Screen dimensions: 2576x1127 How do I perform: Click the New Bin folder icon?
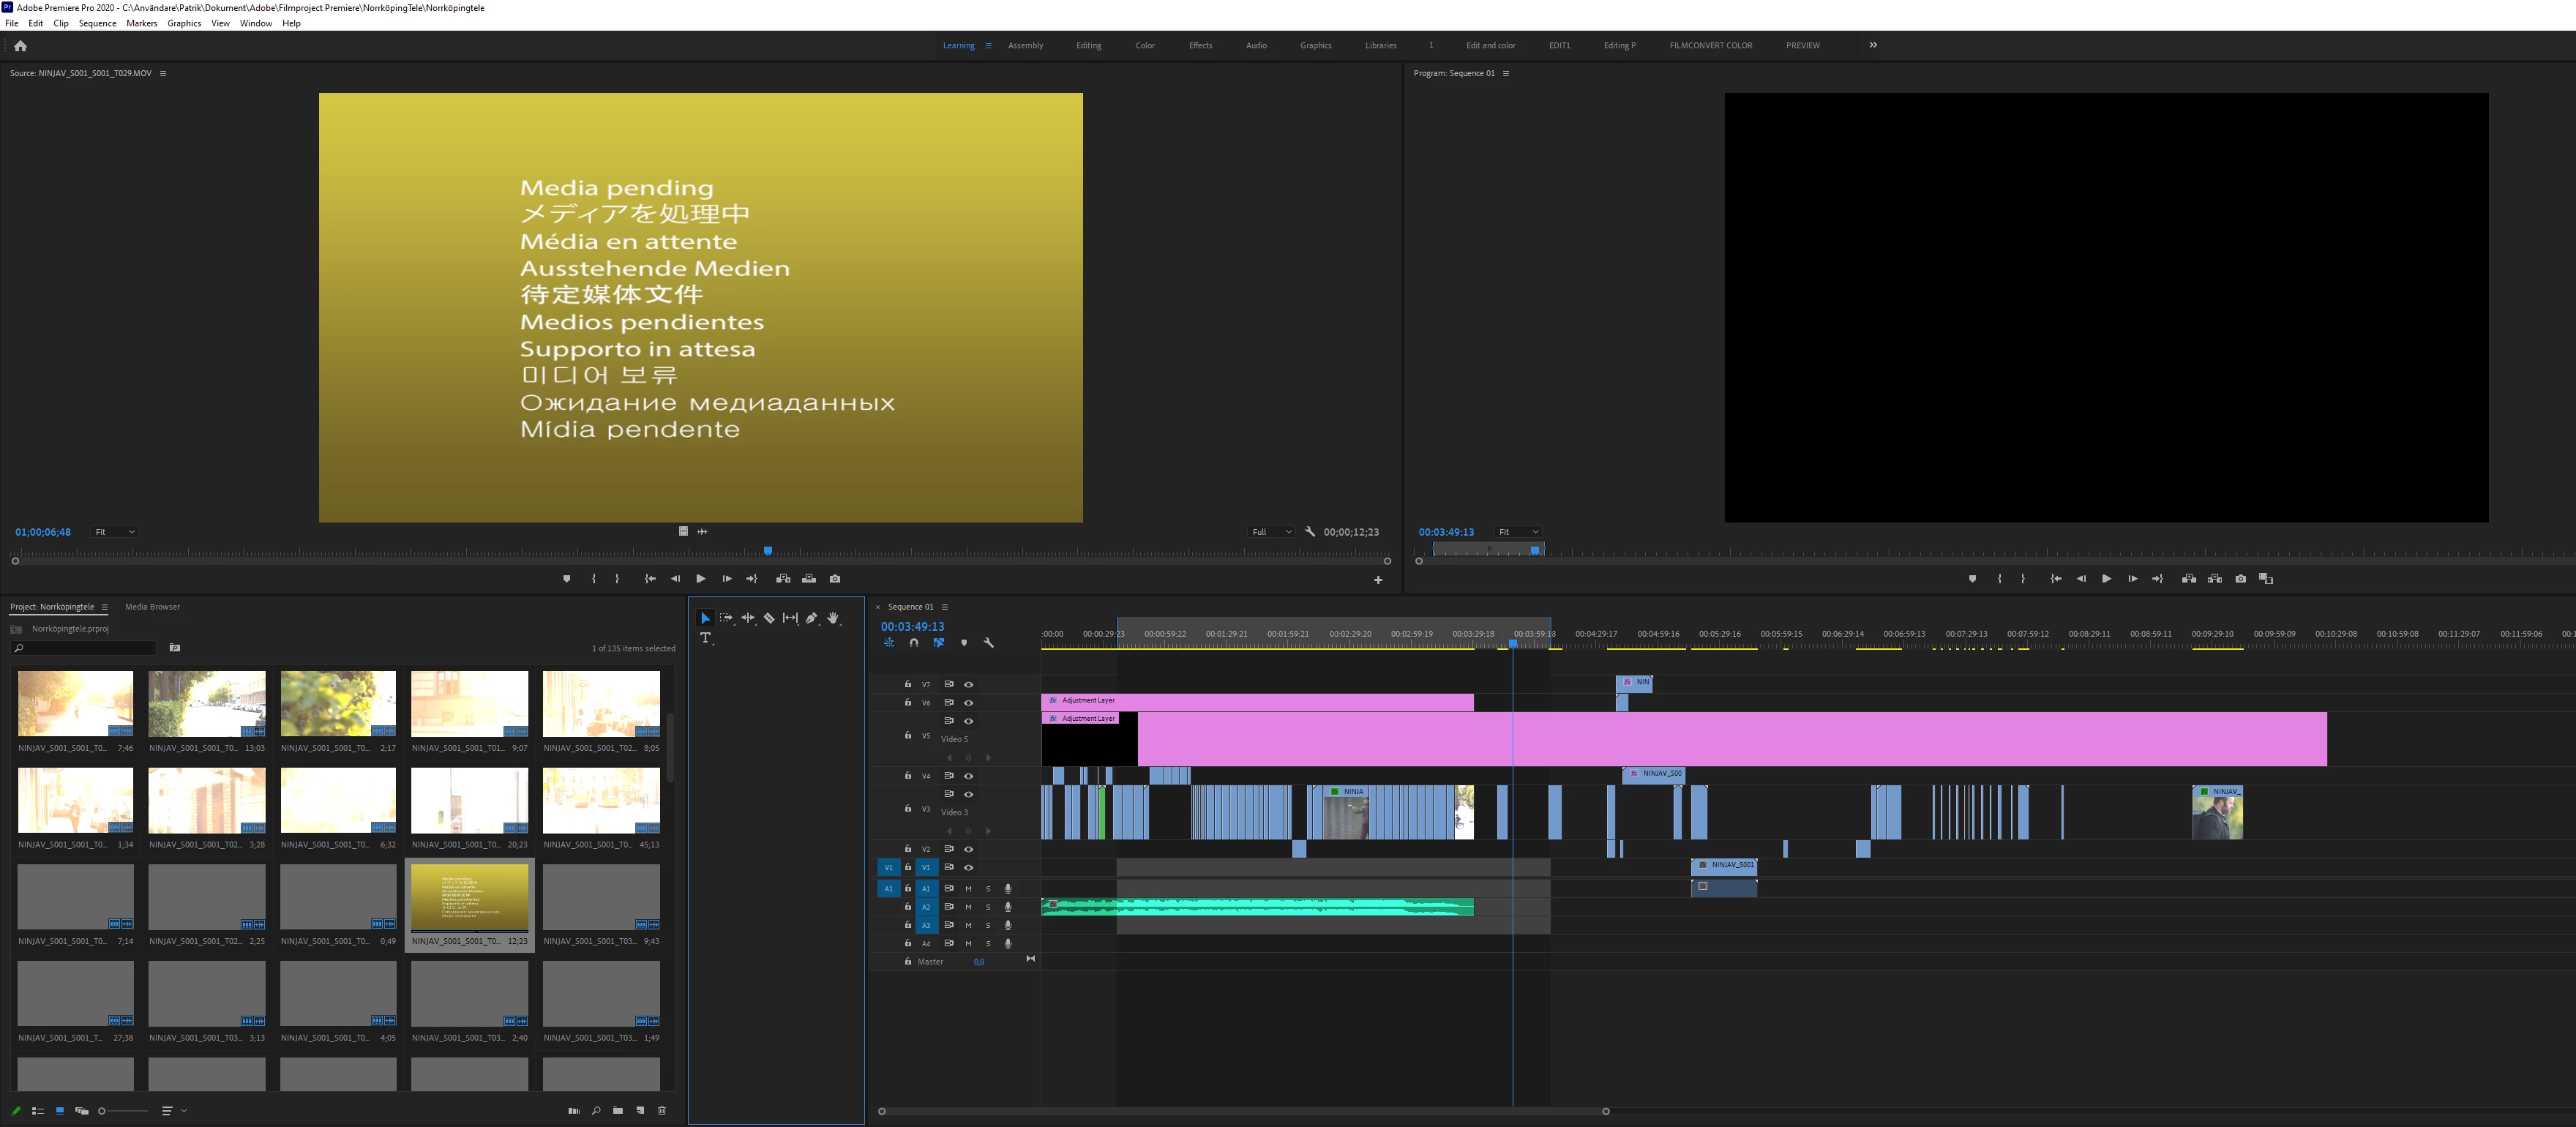coord(618,1110)
